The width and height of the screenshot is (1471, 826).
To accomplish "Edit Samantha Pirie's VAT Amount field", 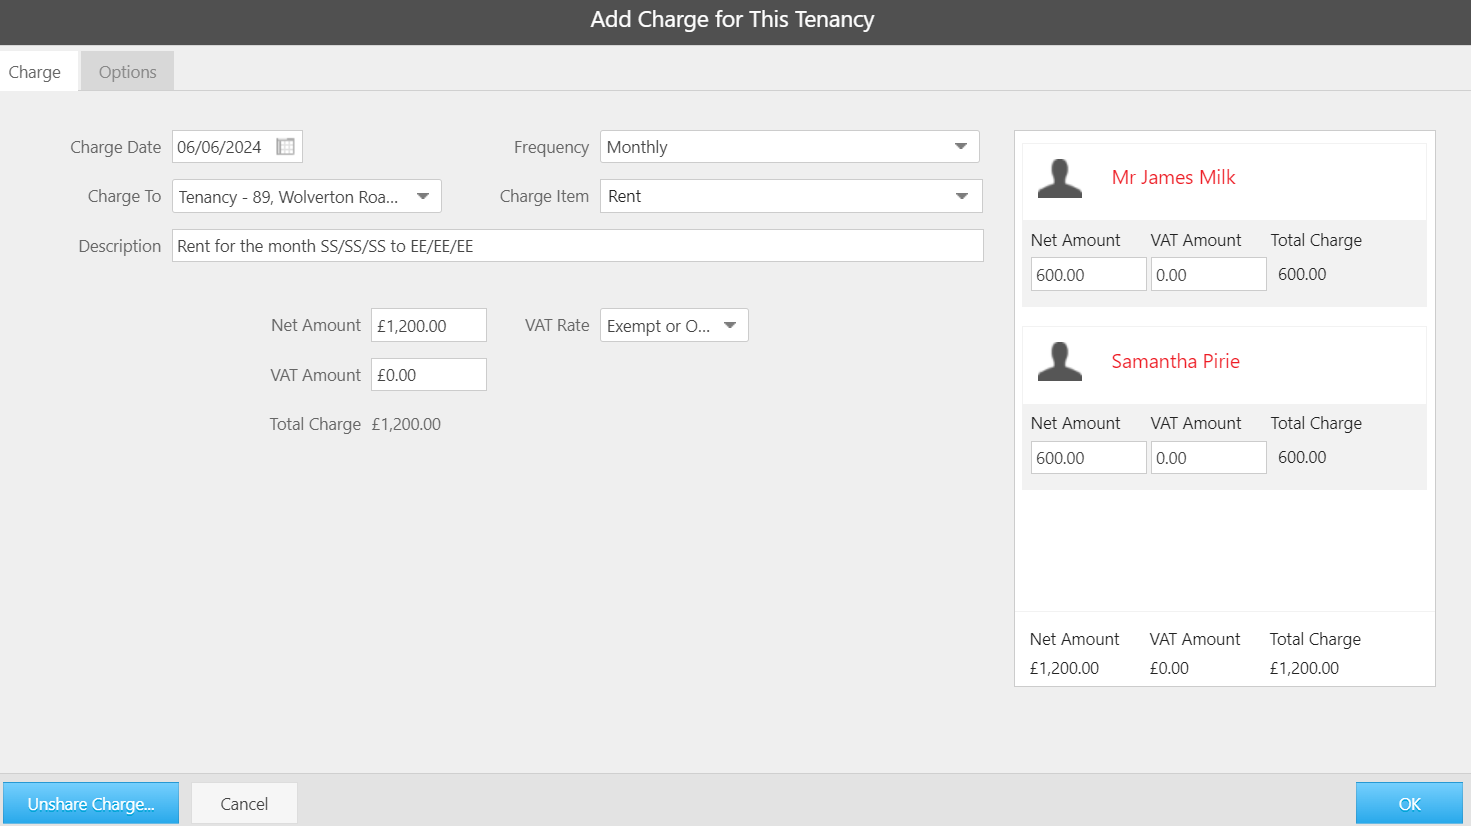I will click(1208, 457).
